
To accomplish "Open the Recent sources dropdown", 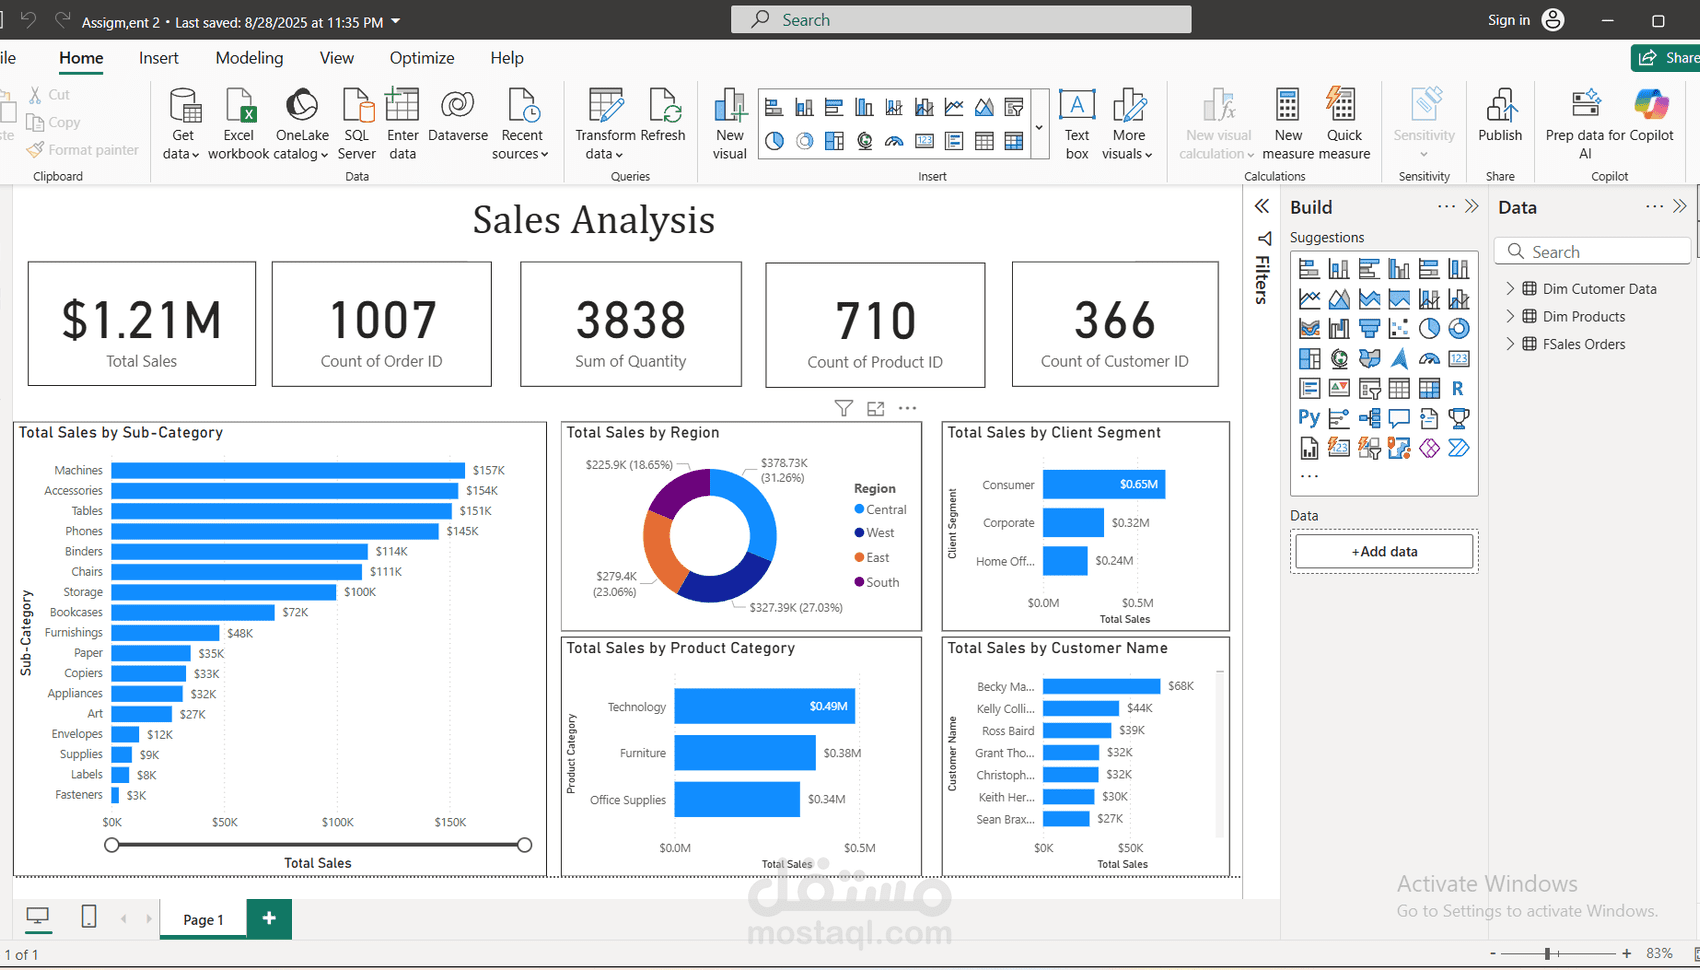I will point(521,124).
